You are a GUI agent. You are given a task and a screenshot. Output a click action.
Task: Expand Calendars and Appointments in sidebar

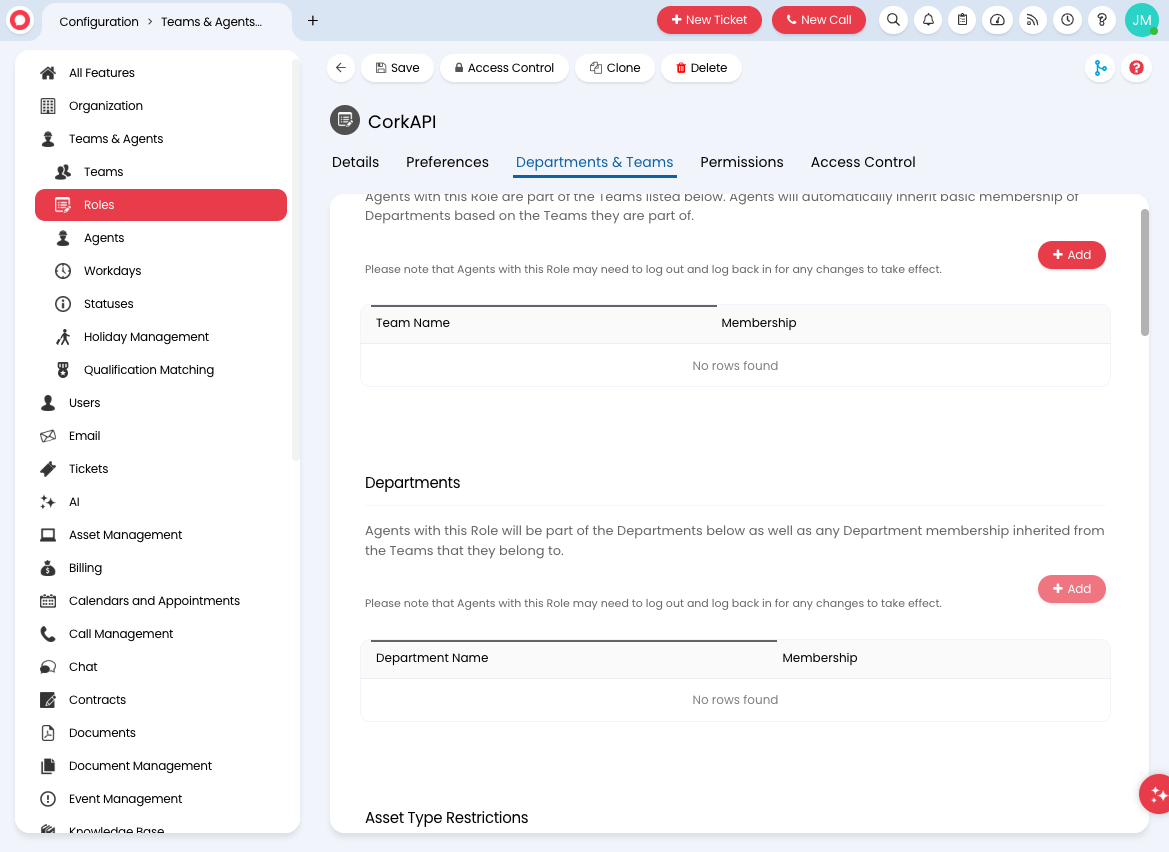(x=160, y=601)
